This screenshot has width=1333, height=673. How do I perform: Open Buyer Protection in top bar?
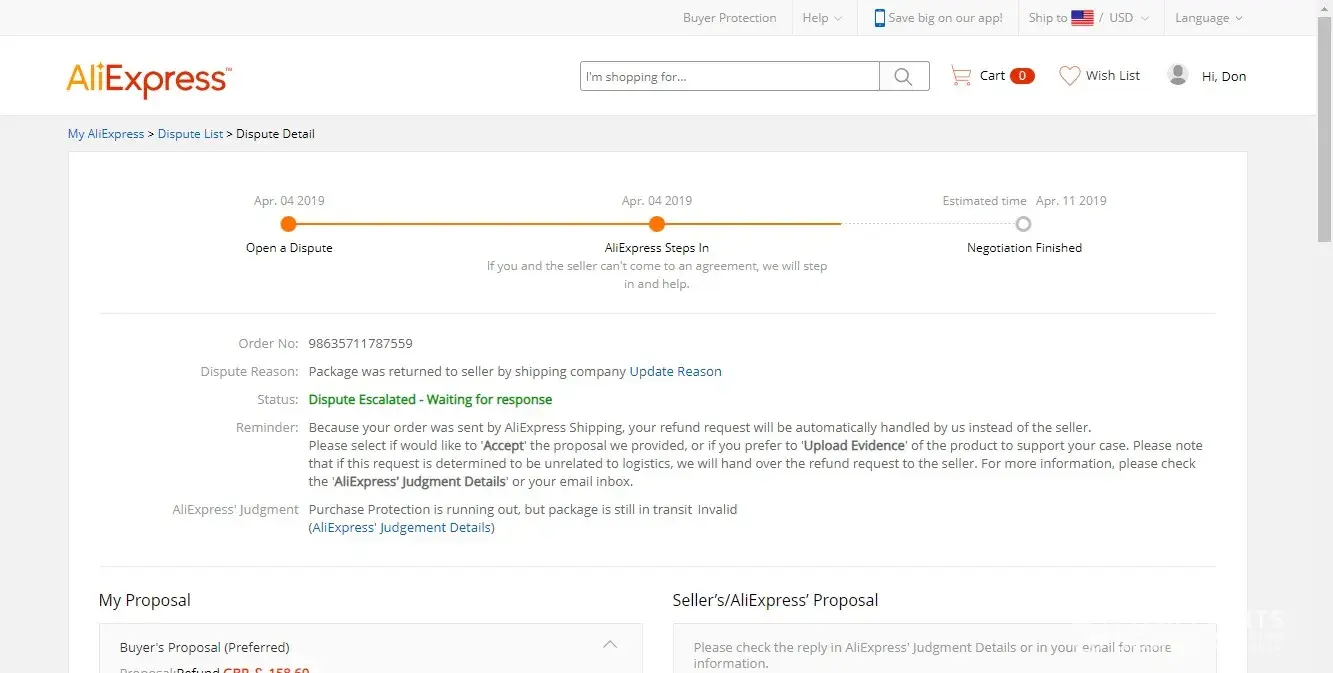(x=729, y=18)
